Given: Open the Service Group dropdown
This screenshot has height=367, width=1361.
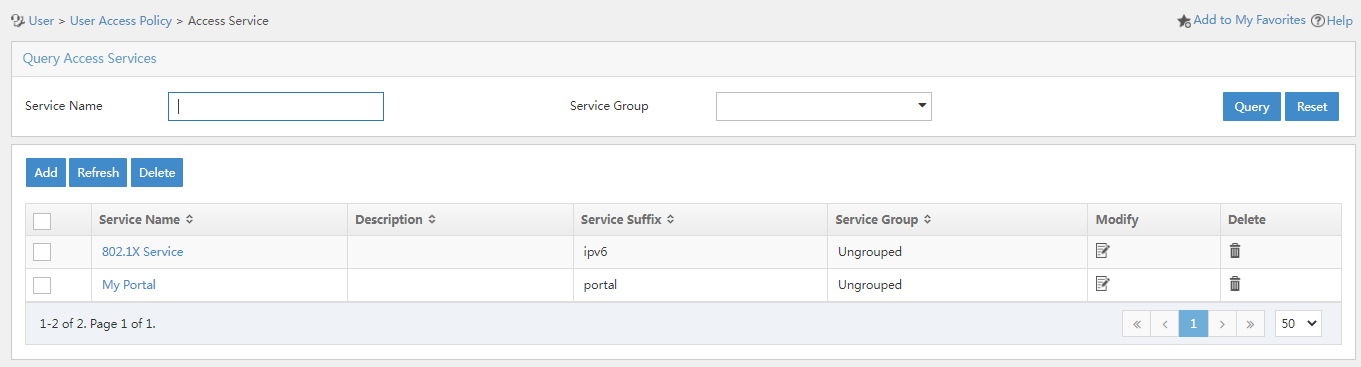Looking at the screenshot, I should click(x=824, y=106).
